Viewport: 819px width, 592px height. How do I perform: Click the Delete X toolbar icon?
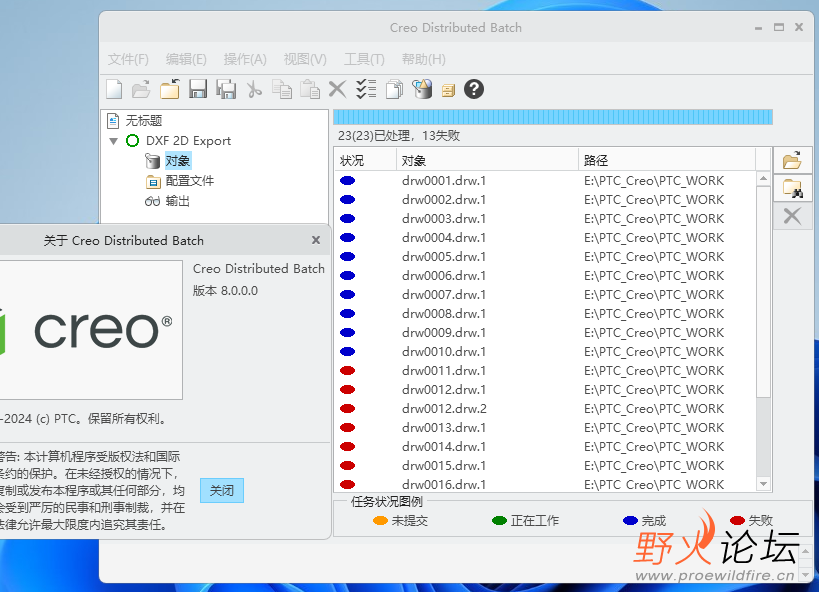pos(337,89)
